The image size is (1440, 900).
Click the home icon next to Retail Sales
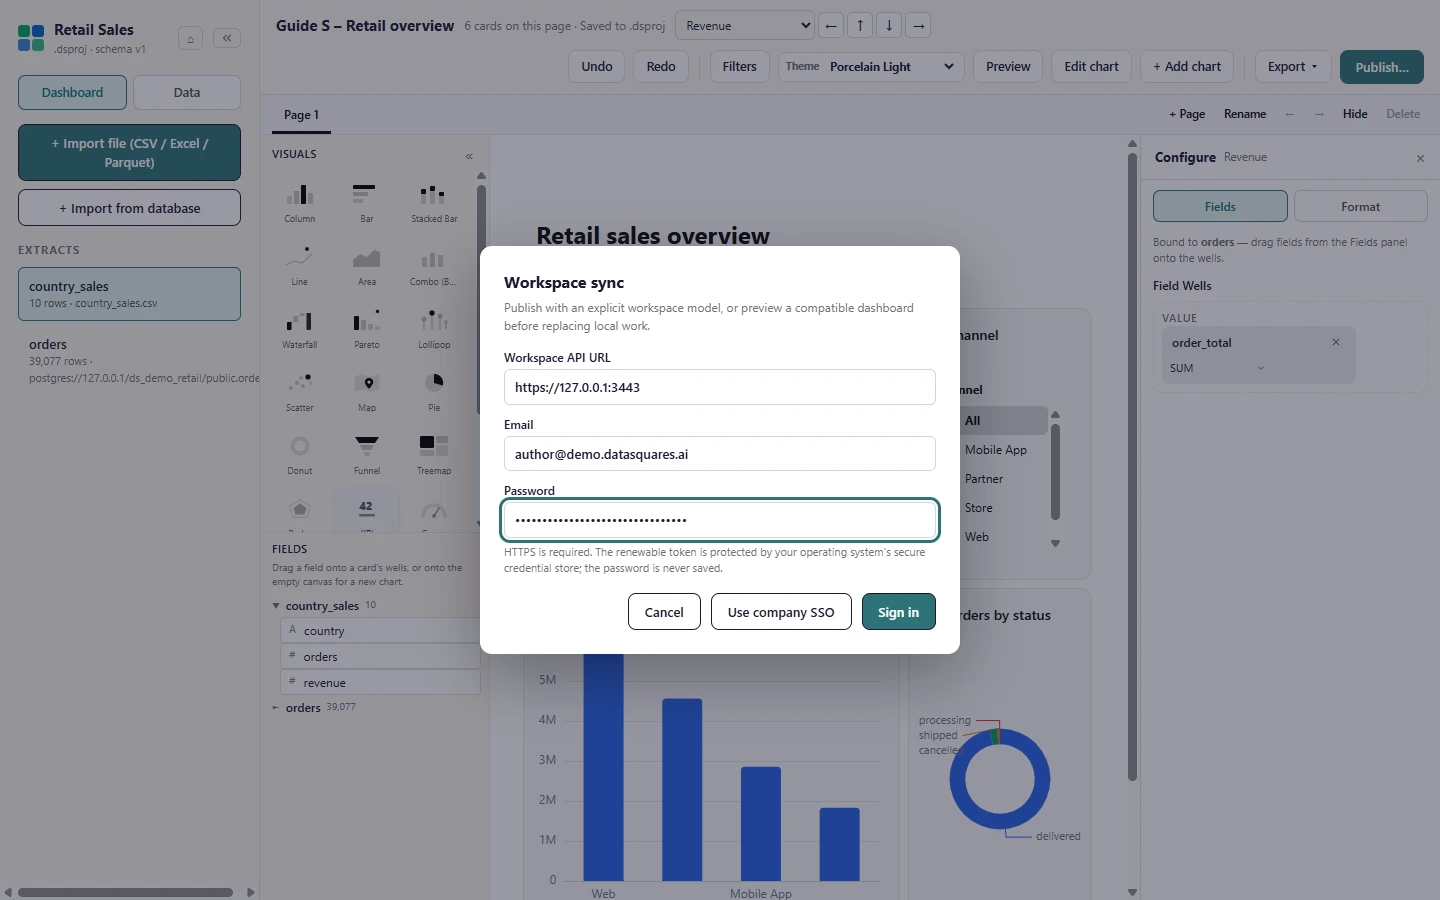click(x=190, y=39)
